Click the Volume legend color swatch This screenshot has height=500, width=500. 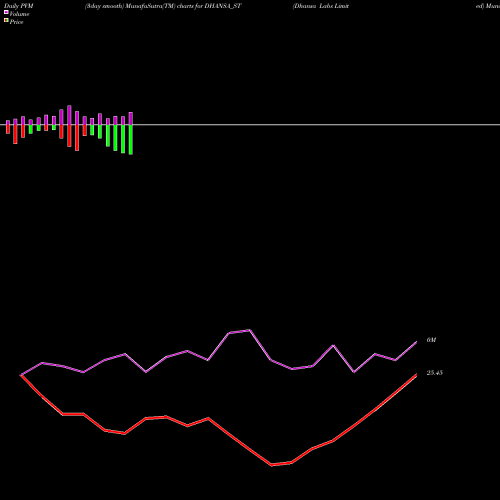pyautogui.click(x=6, y=12)
